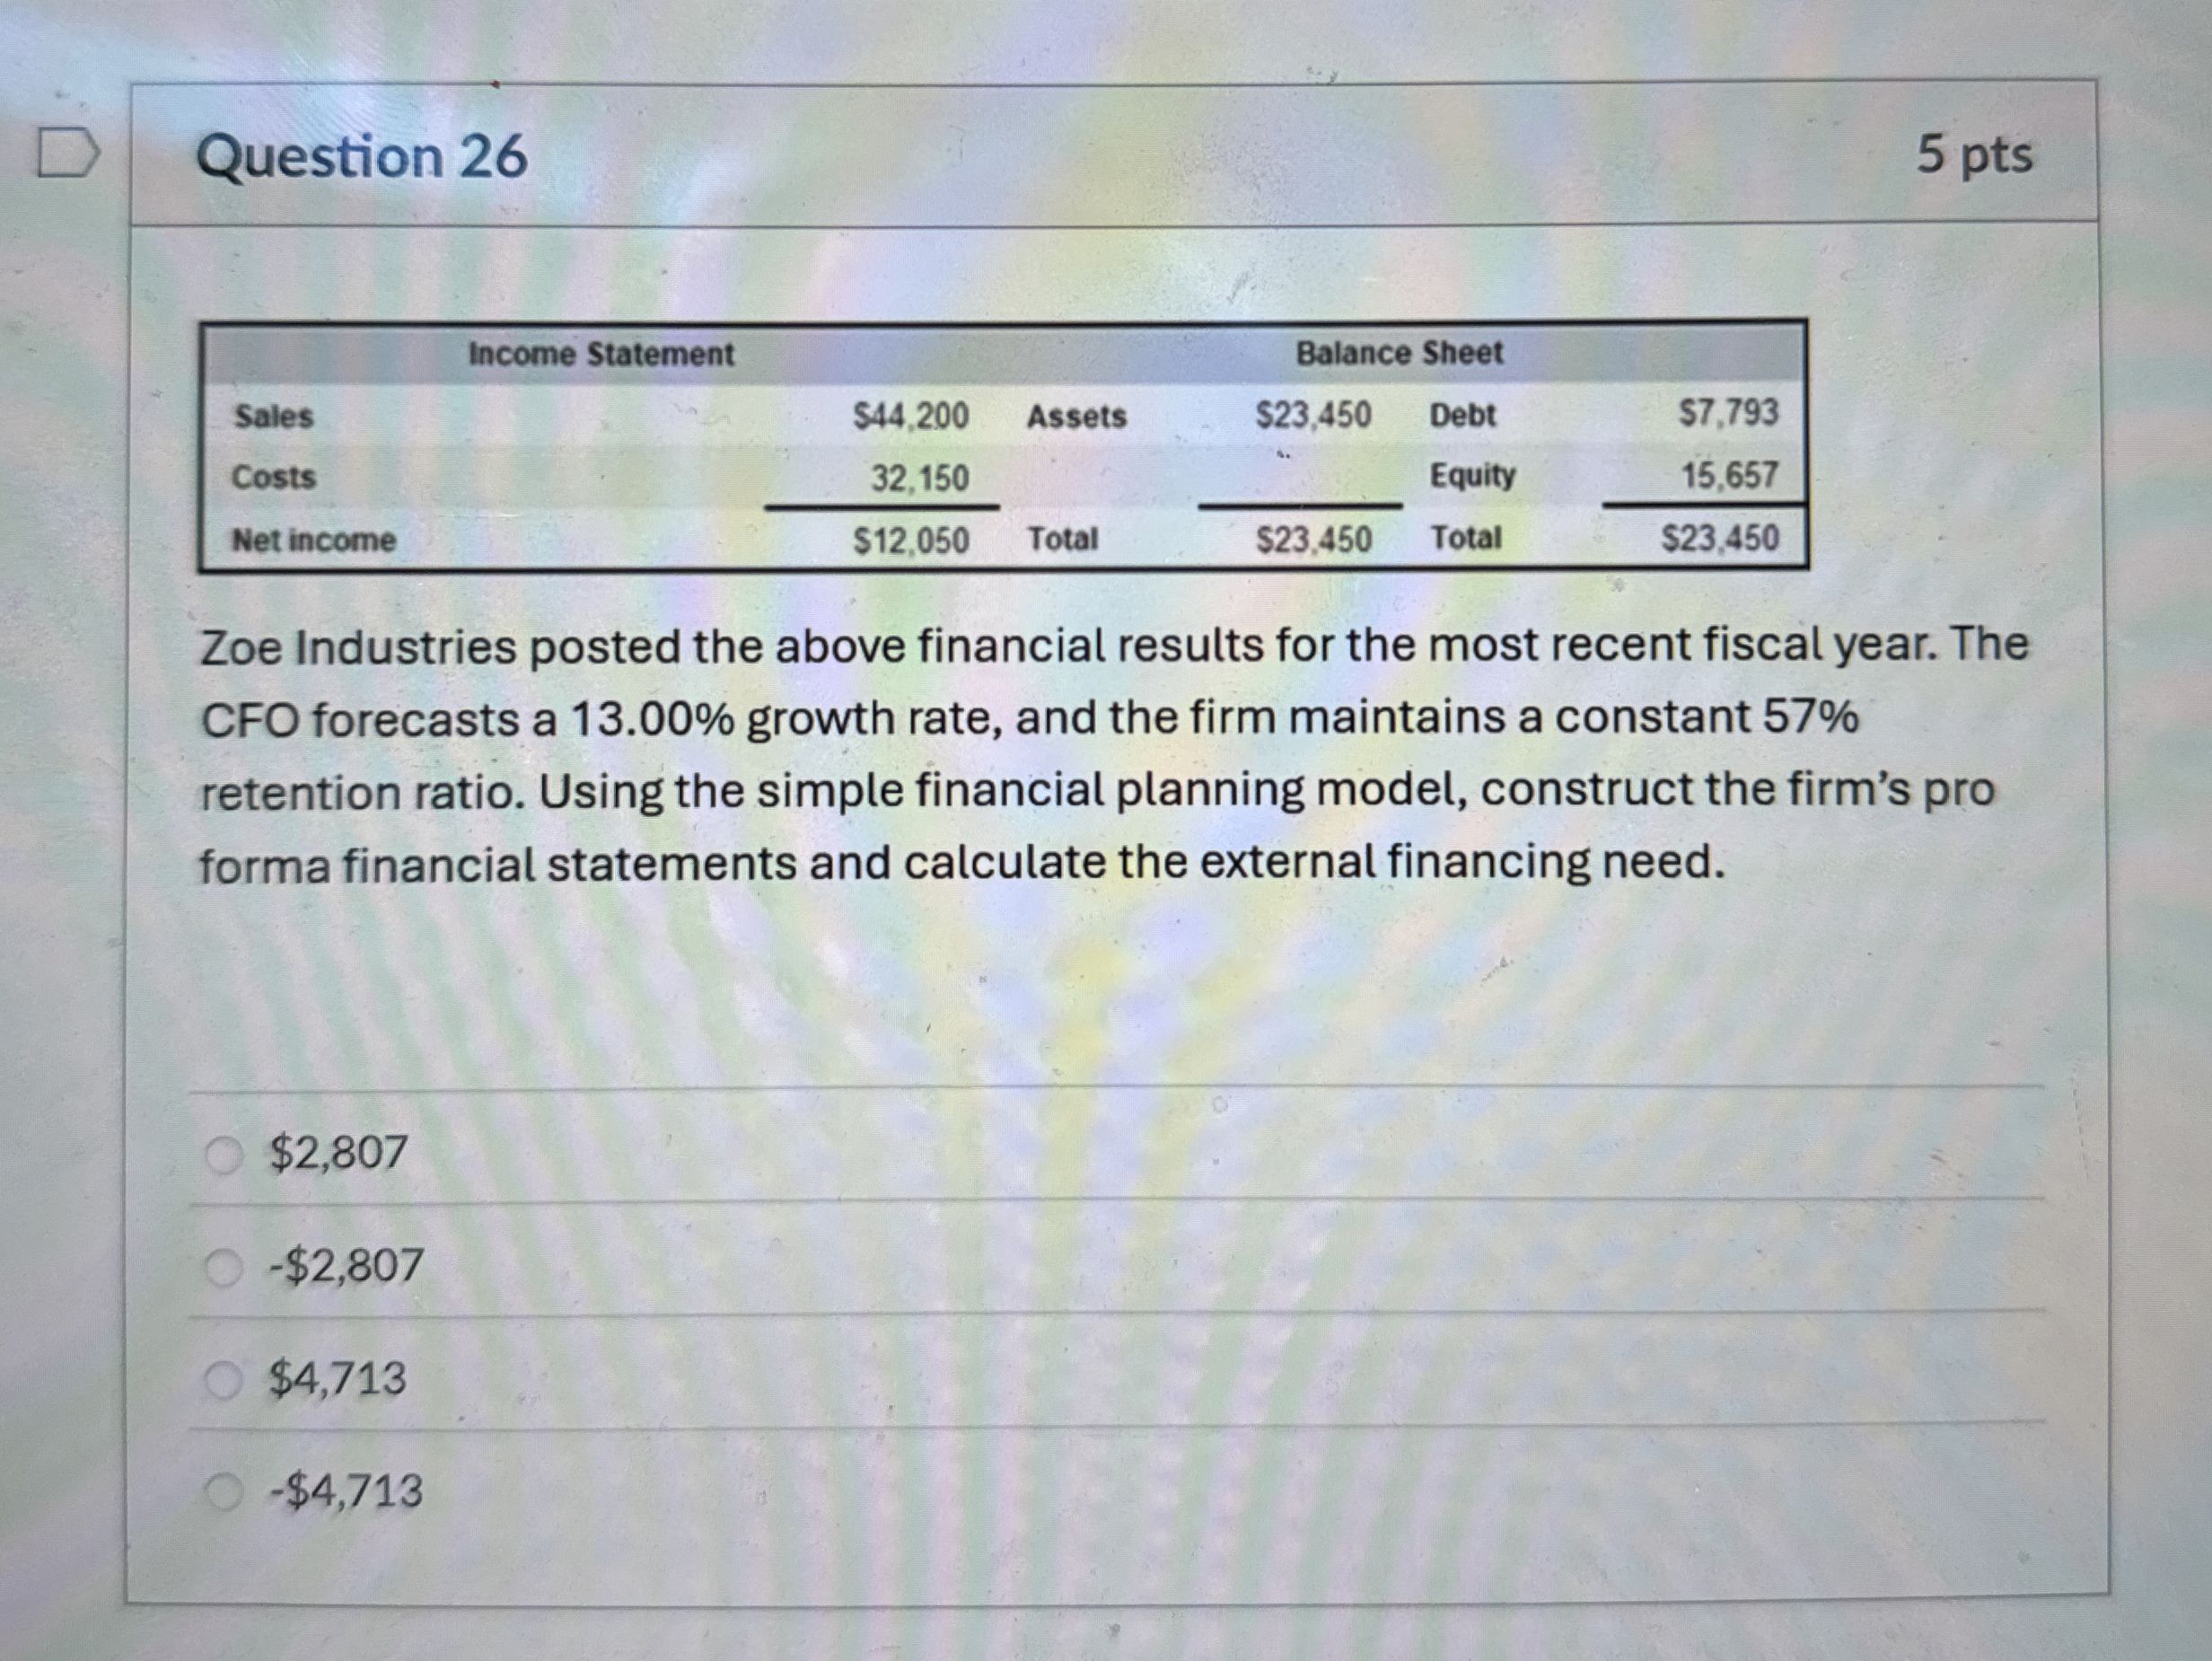Click the 5 pts label
This screenshot has width=2212, height=1661.
[x=1975, y=155]
